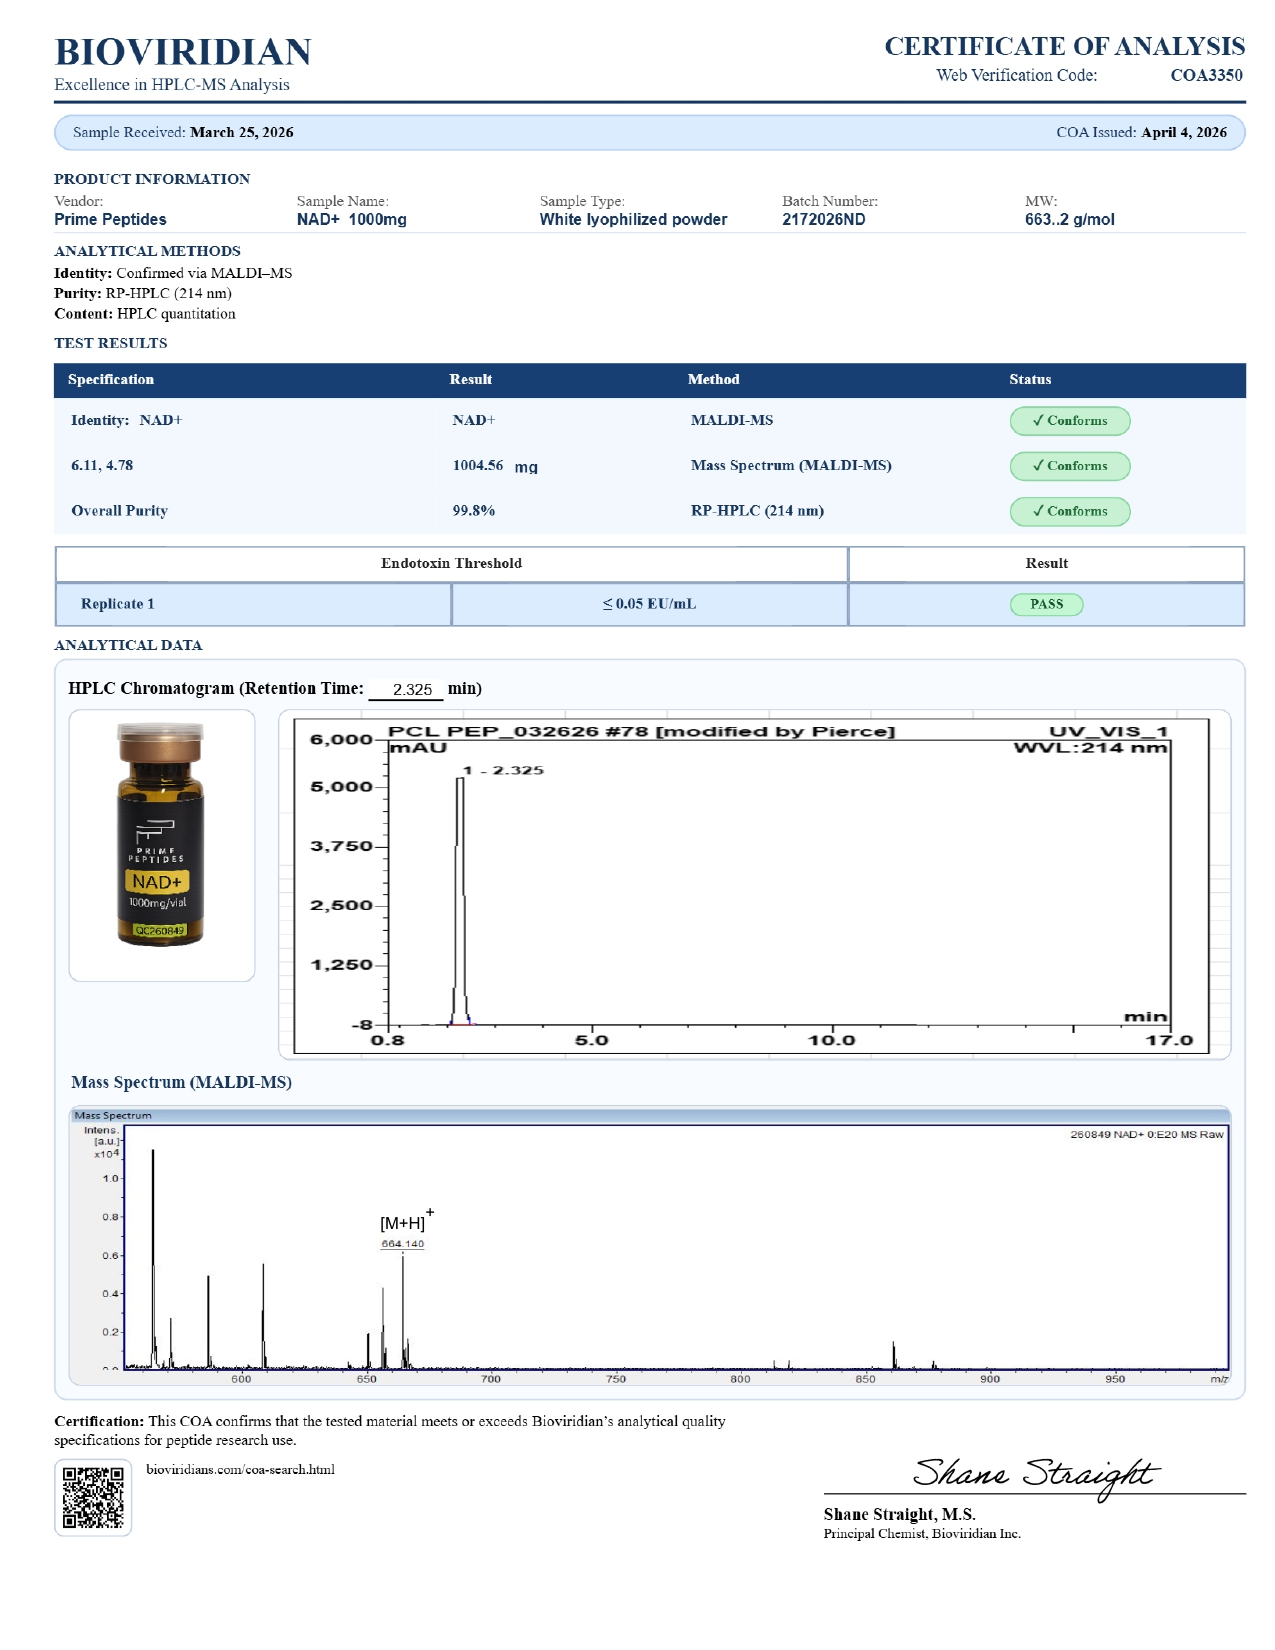The height and width of the screenshot is (1650, 1275).
Task: Click the peak label 1 - 2.325
Action: click(x=504, y=770)
